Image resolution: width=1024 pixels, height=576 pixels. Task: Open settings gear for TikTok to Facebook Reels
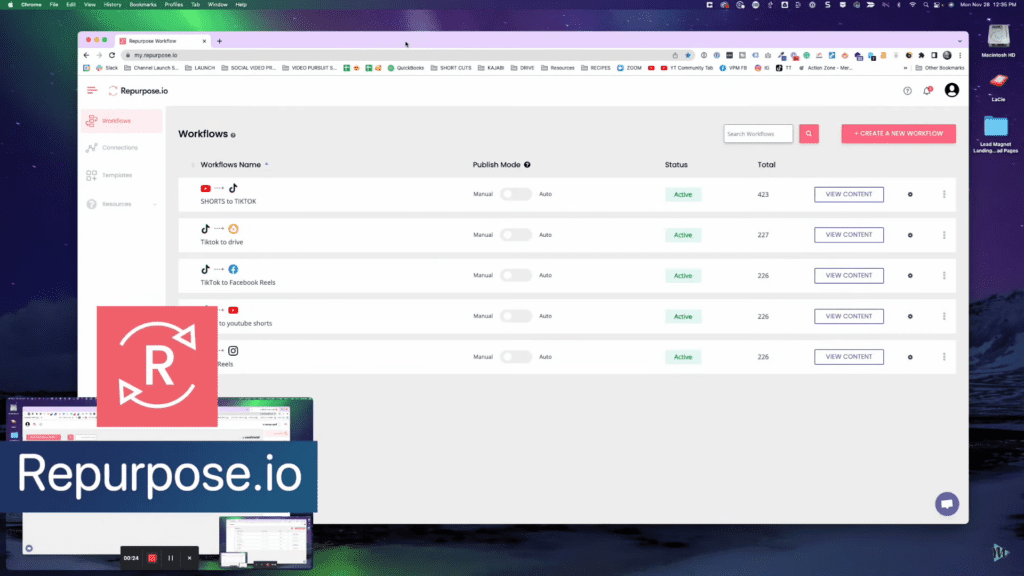910,276
